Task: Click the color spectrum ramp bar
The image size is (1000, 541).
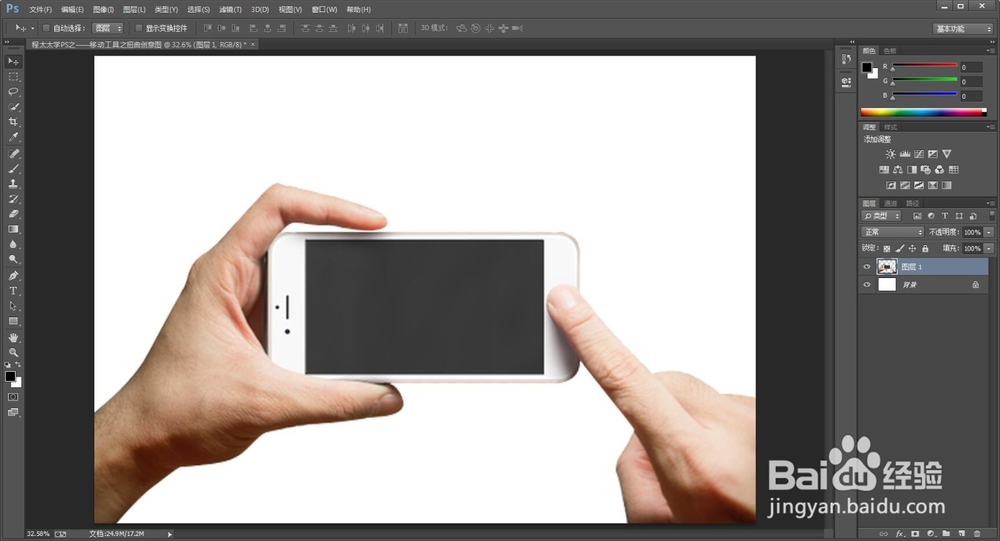Action: click(923, 112)
